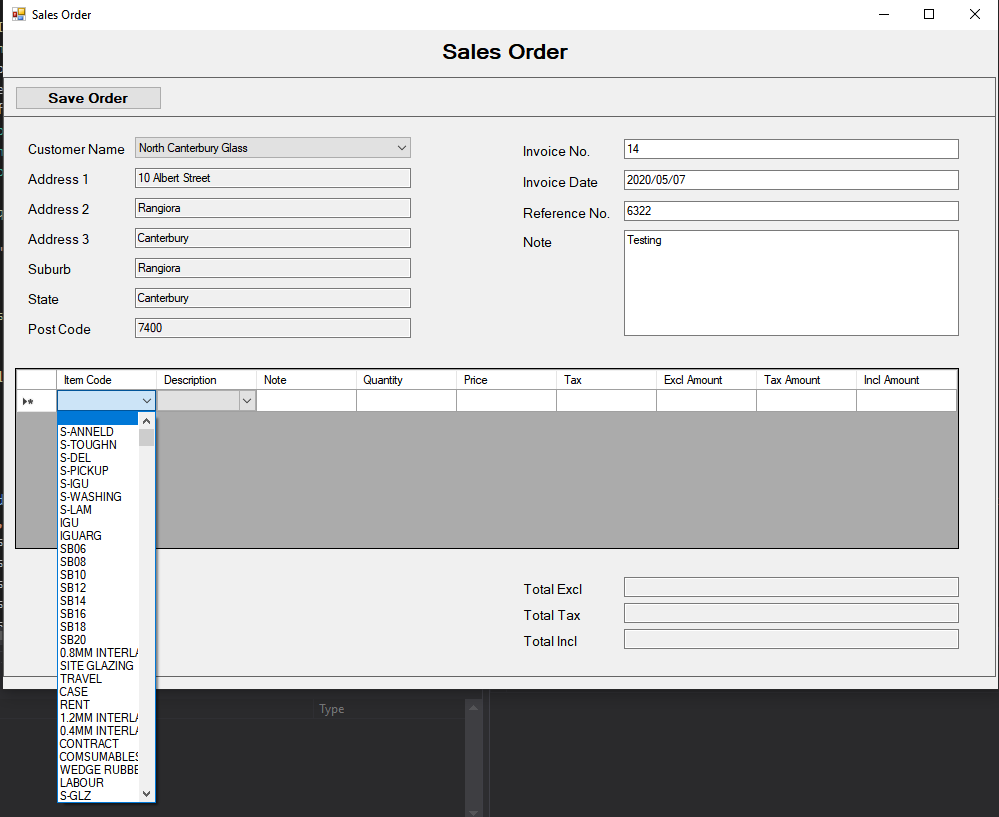Open the Description column dropdown
Screen dimensions: 999x817
pos(247,401)
